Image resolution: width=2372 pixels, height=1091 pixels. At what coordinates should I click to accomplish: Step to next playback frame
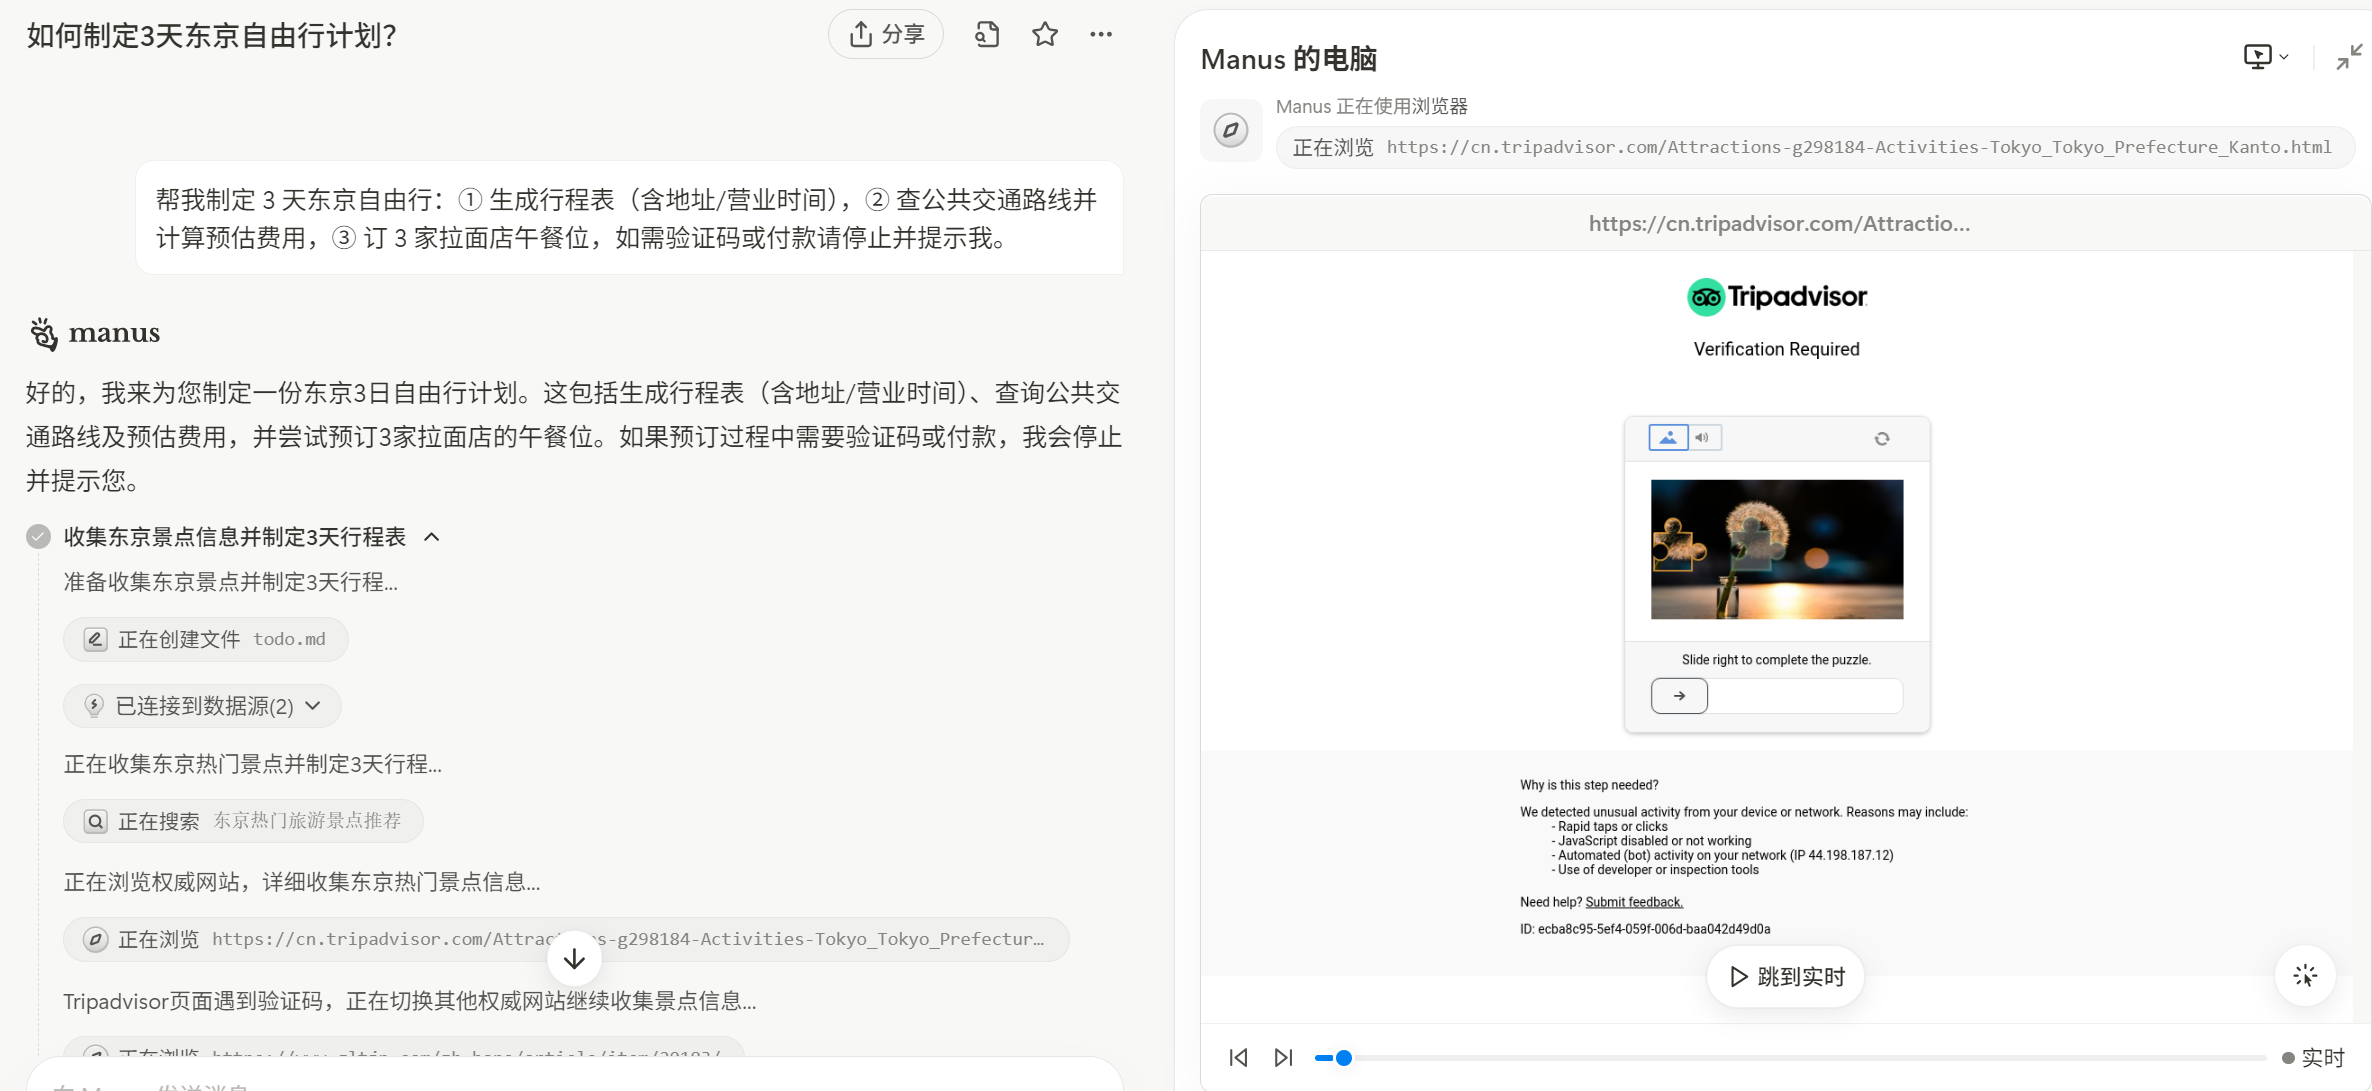pyautogui.click(x=1283, y=1057)
